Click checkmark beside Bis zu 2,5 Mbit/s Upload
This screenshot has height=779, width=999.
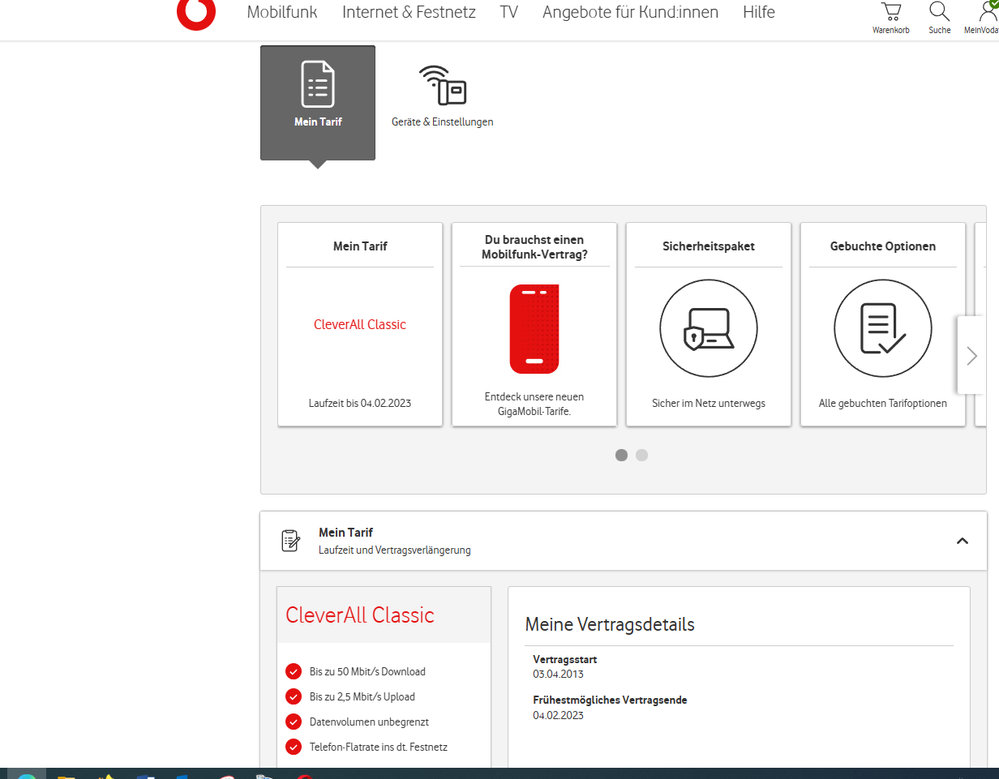[x=293, y=697]
